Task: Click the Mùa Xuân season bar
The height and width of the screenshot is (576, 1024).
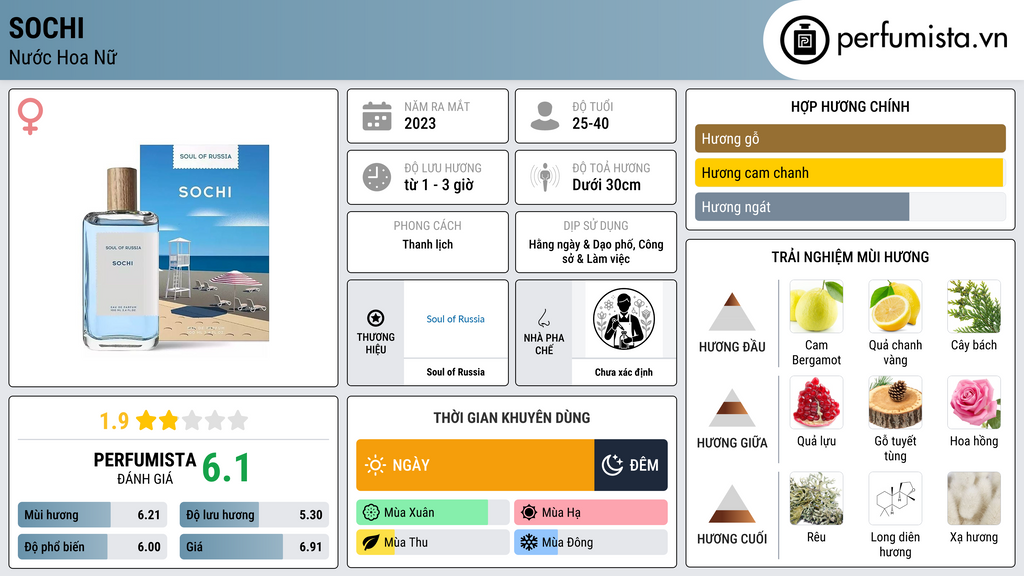Action: click(x=432, y=513)
